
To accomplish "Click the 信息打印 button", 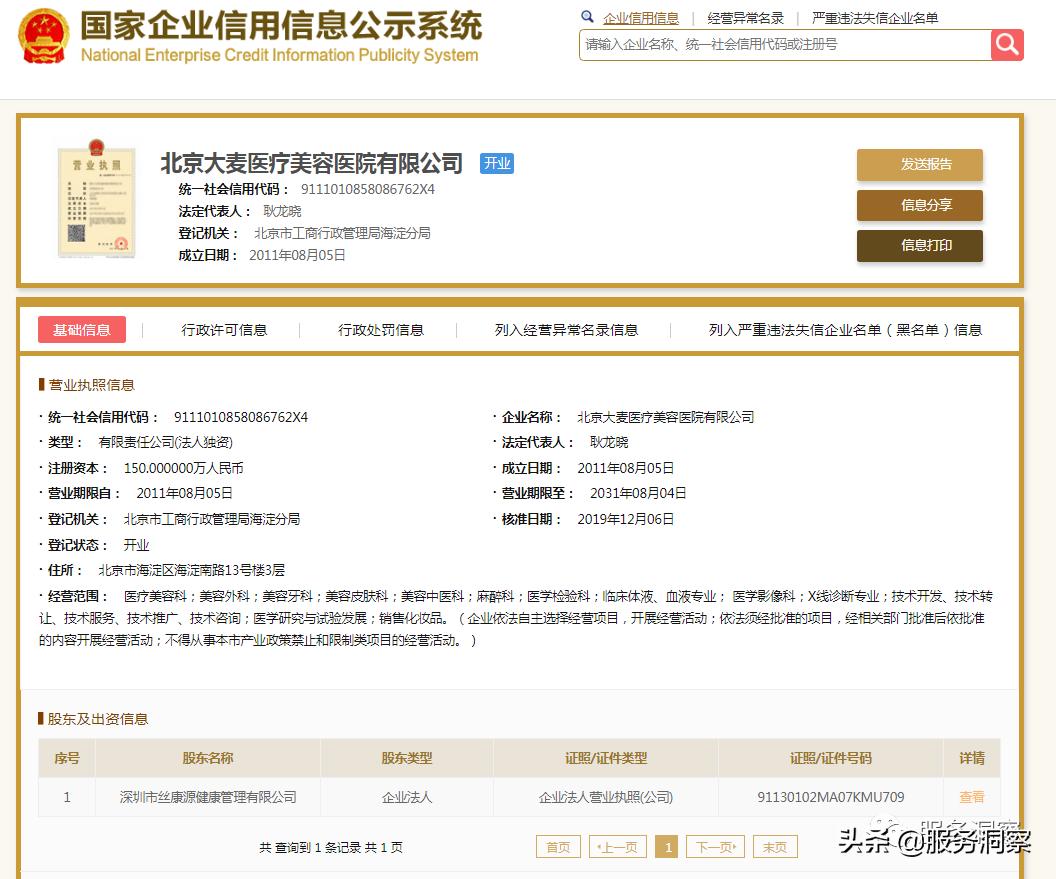I will click(918, 246).
